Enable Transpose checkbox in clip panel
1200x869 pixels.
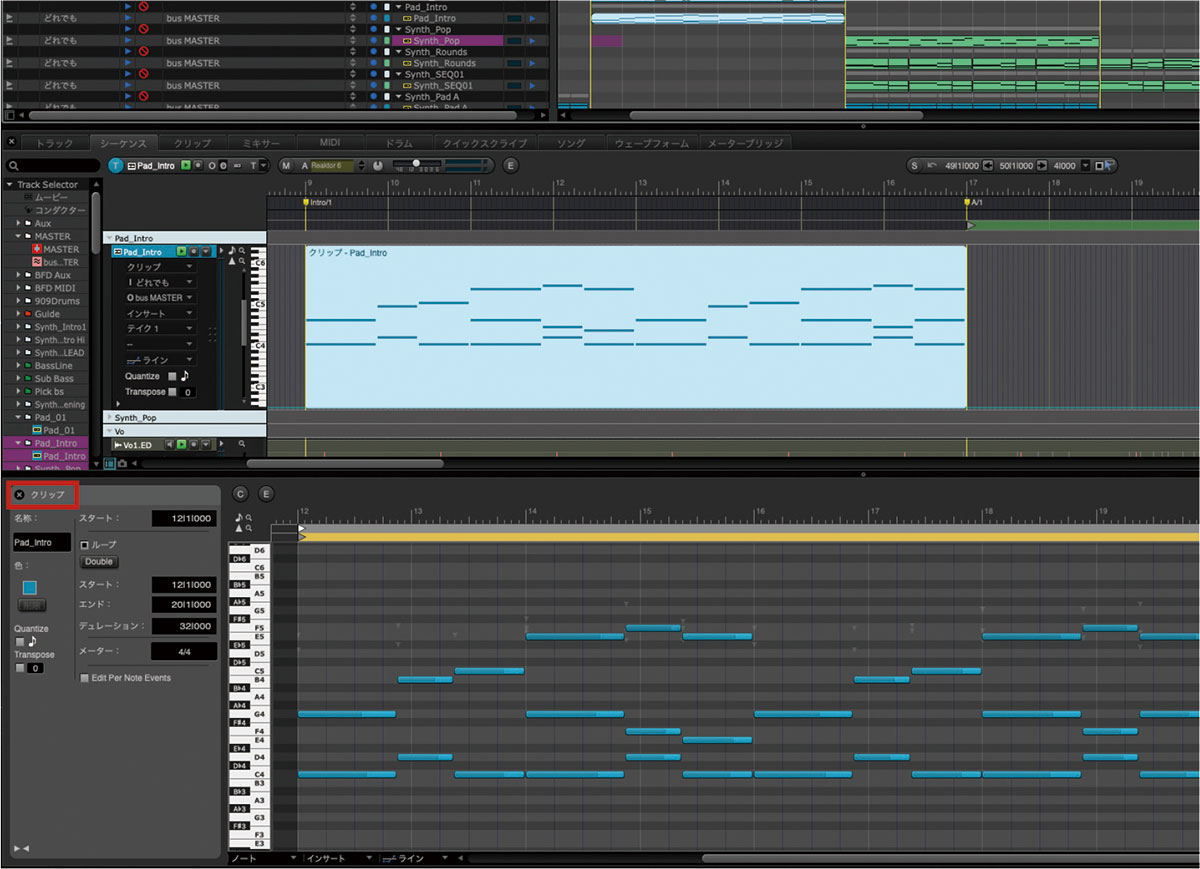click(x=19, y=668)
